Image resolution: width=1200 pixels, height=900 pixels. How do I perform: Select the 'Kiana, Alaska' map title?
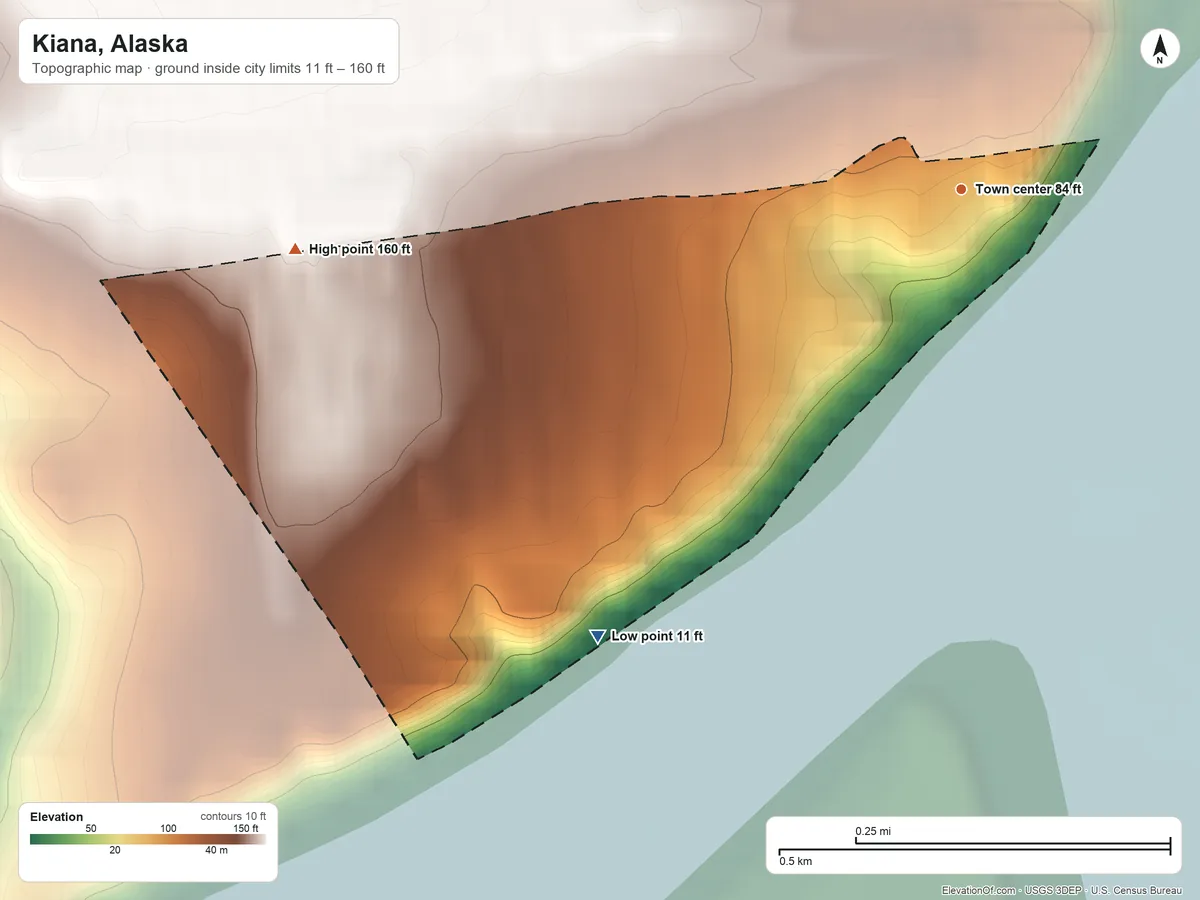110,44
